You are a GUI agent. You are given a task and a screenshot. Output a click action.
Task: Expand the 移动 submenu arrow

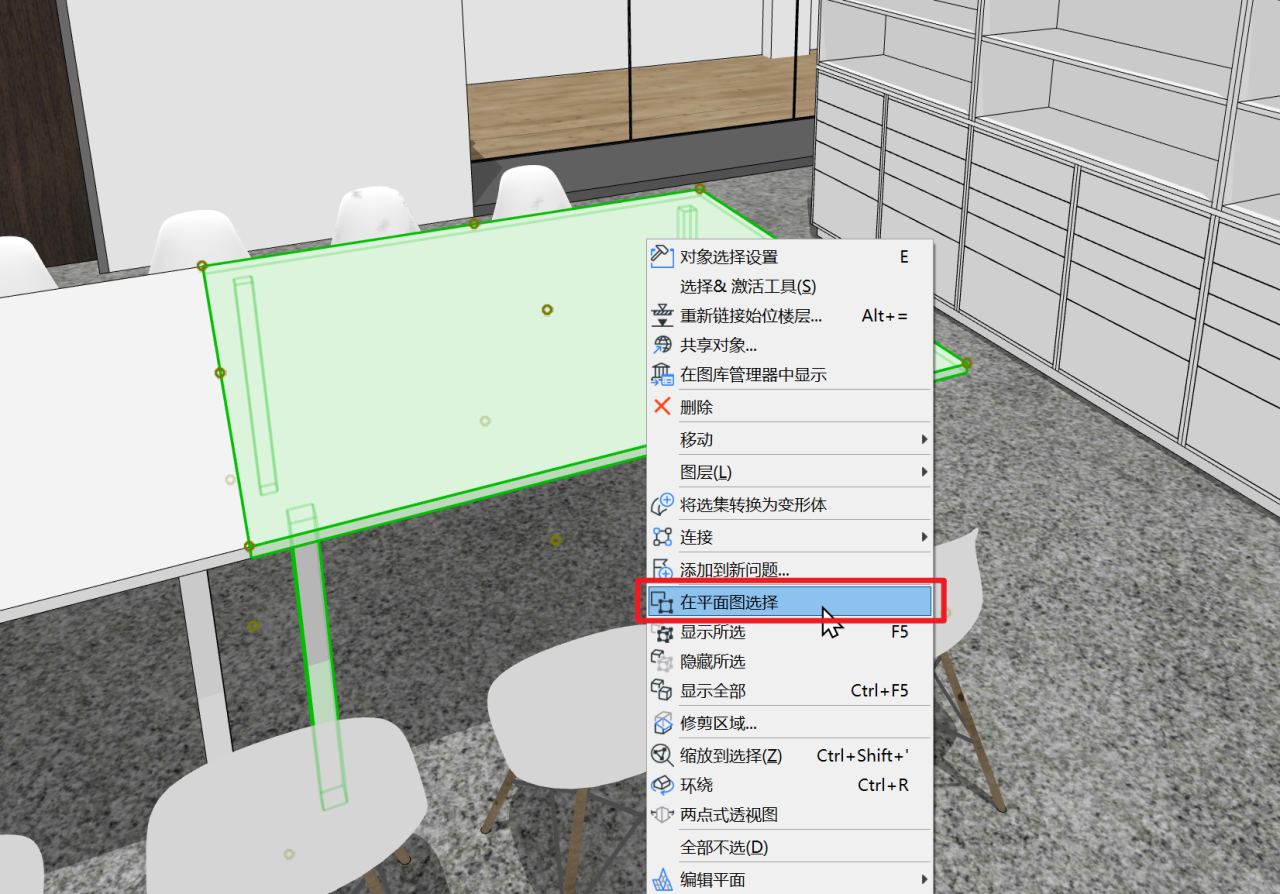pyautogui.click(x=922, y=438)
